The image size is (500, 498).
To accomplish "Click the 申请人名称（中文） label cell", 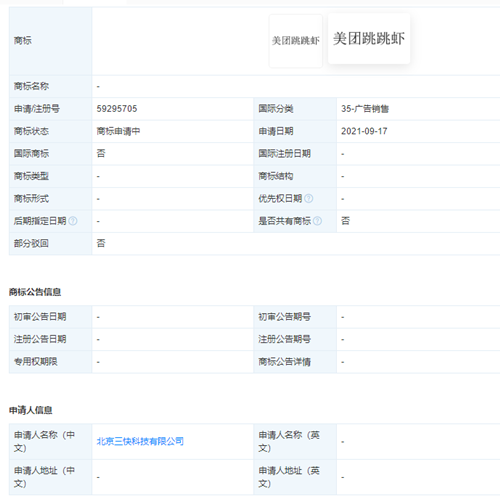I will 51,442.
